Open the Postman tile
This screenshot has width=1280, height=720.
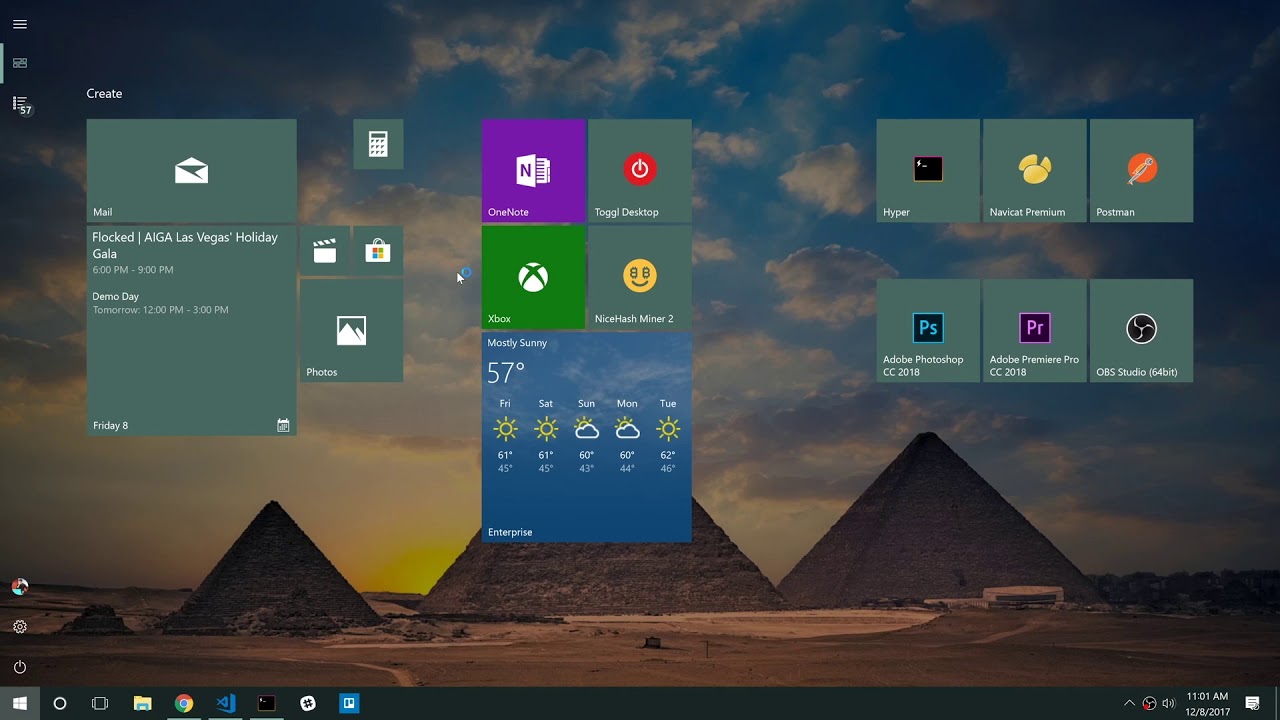click(x=1141, y=170)
